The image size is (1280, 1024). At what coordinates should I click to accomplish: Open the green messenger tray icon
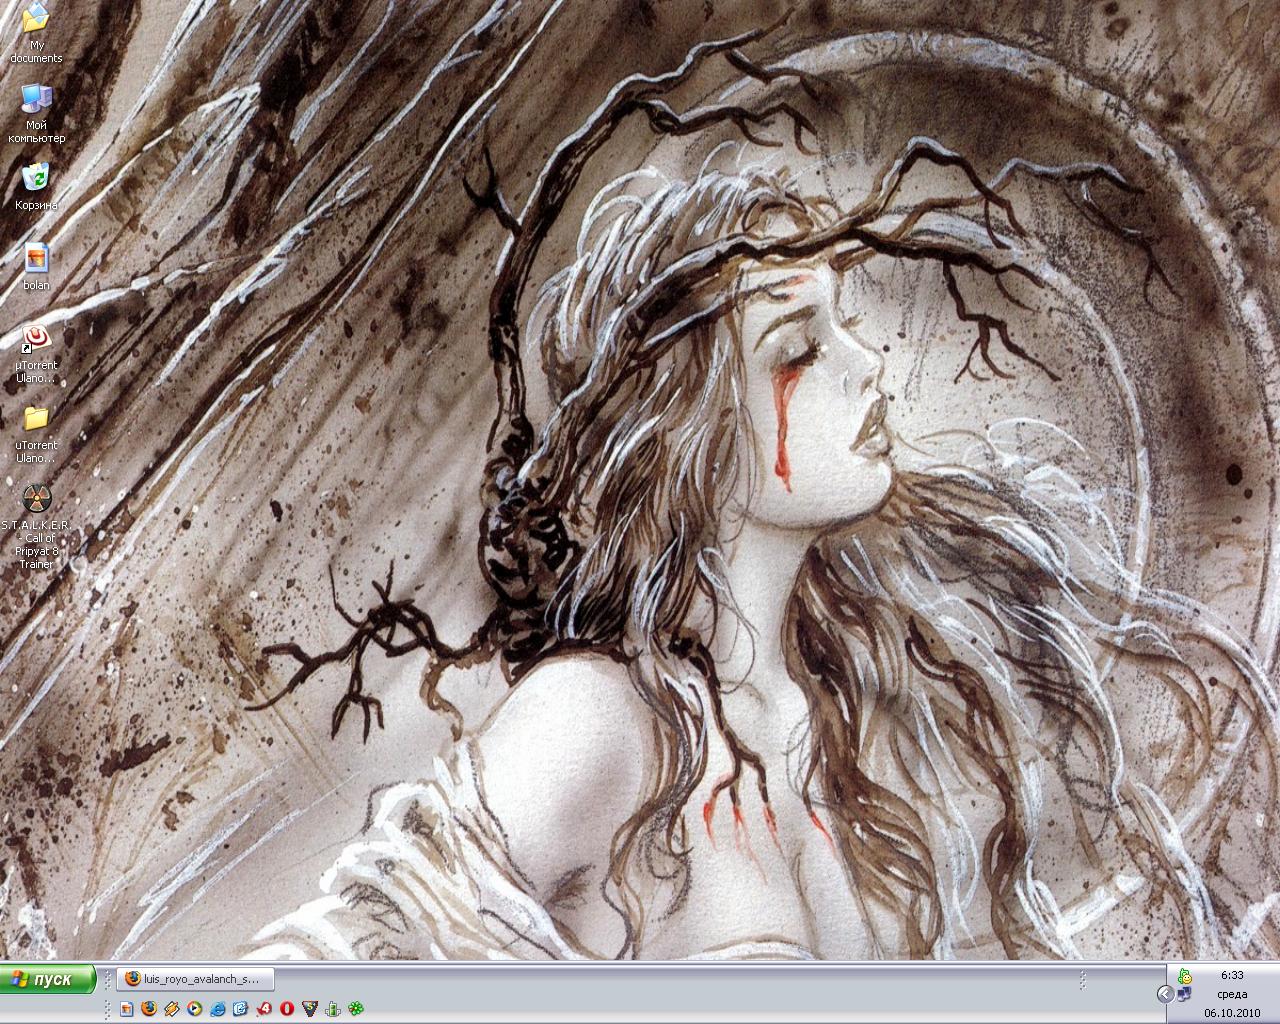point(1185,976)
